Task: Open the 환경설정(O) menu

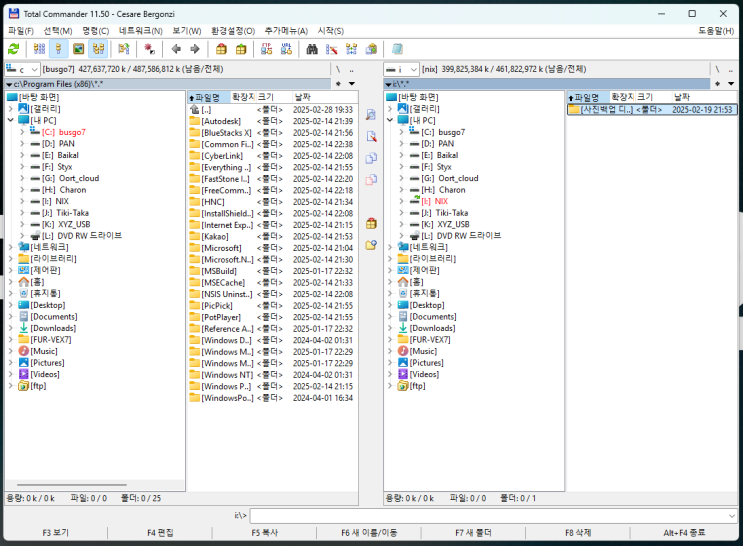Action: click(233, 31)
